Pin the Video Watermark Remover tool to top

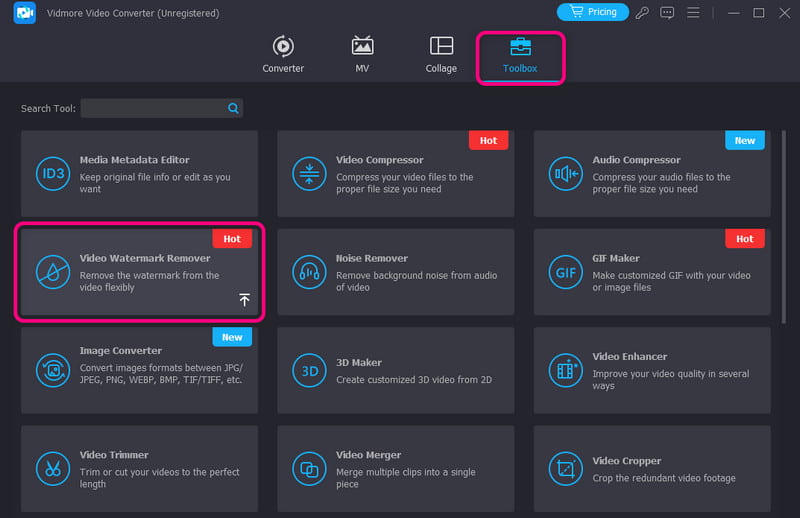coord(244,300)
